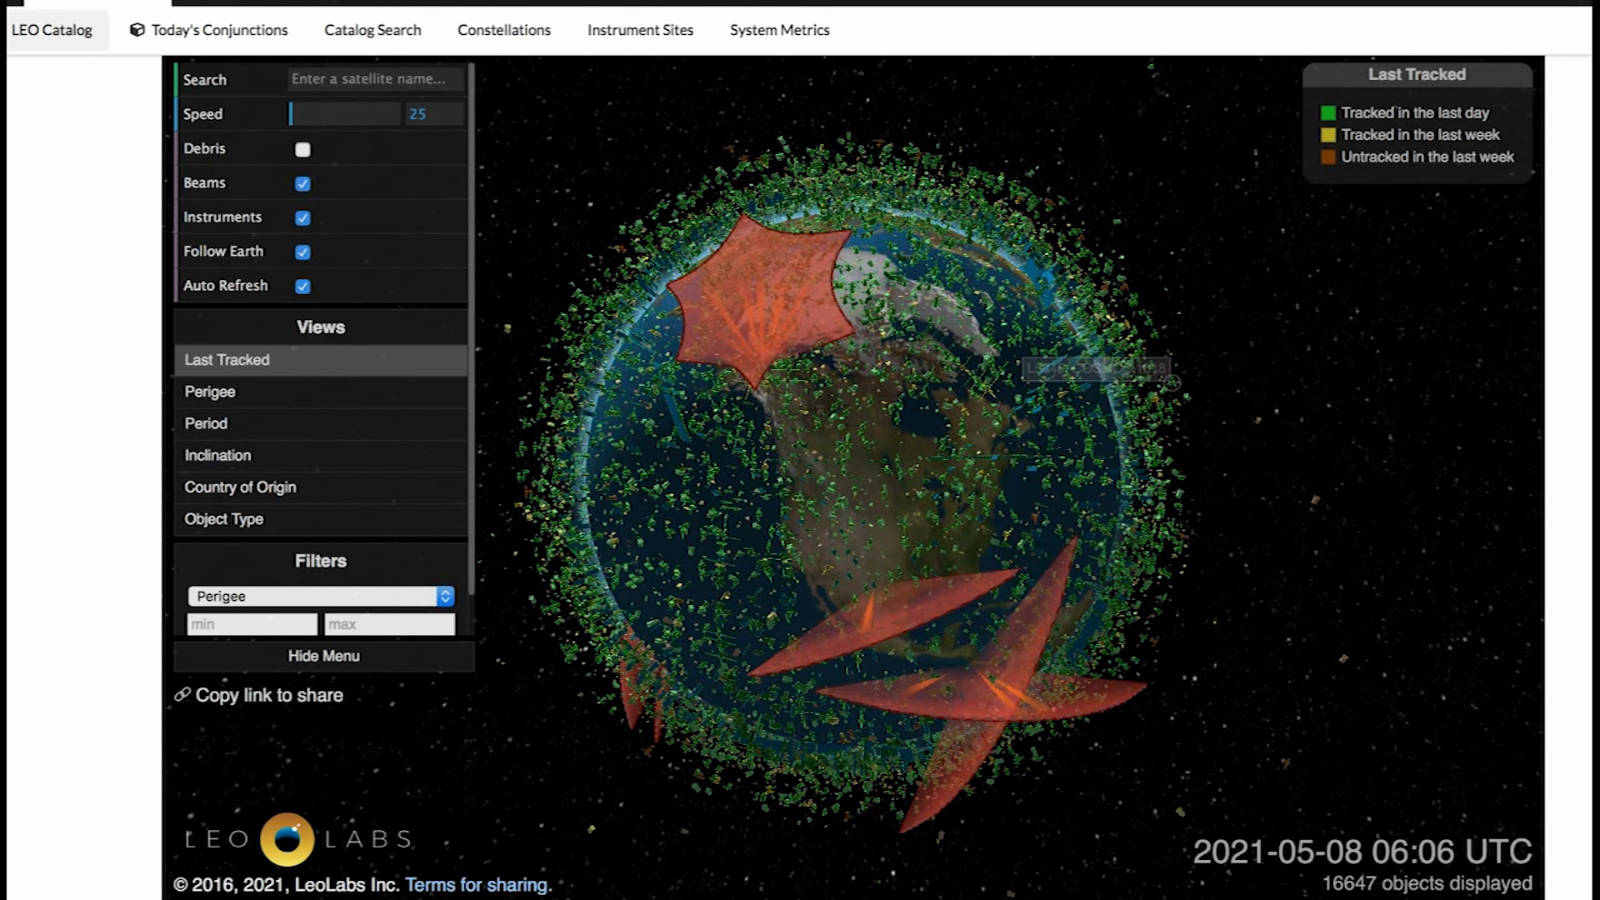Click the Filters section header
Screen dimensions: 1600x900
point(321,561)
